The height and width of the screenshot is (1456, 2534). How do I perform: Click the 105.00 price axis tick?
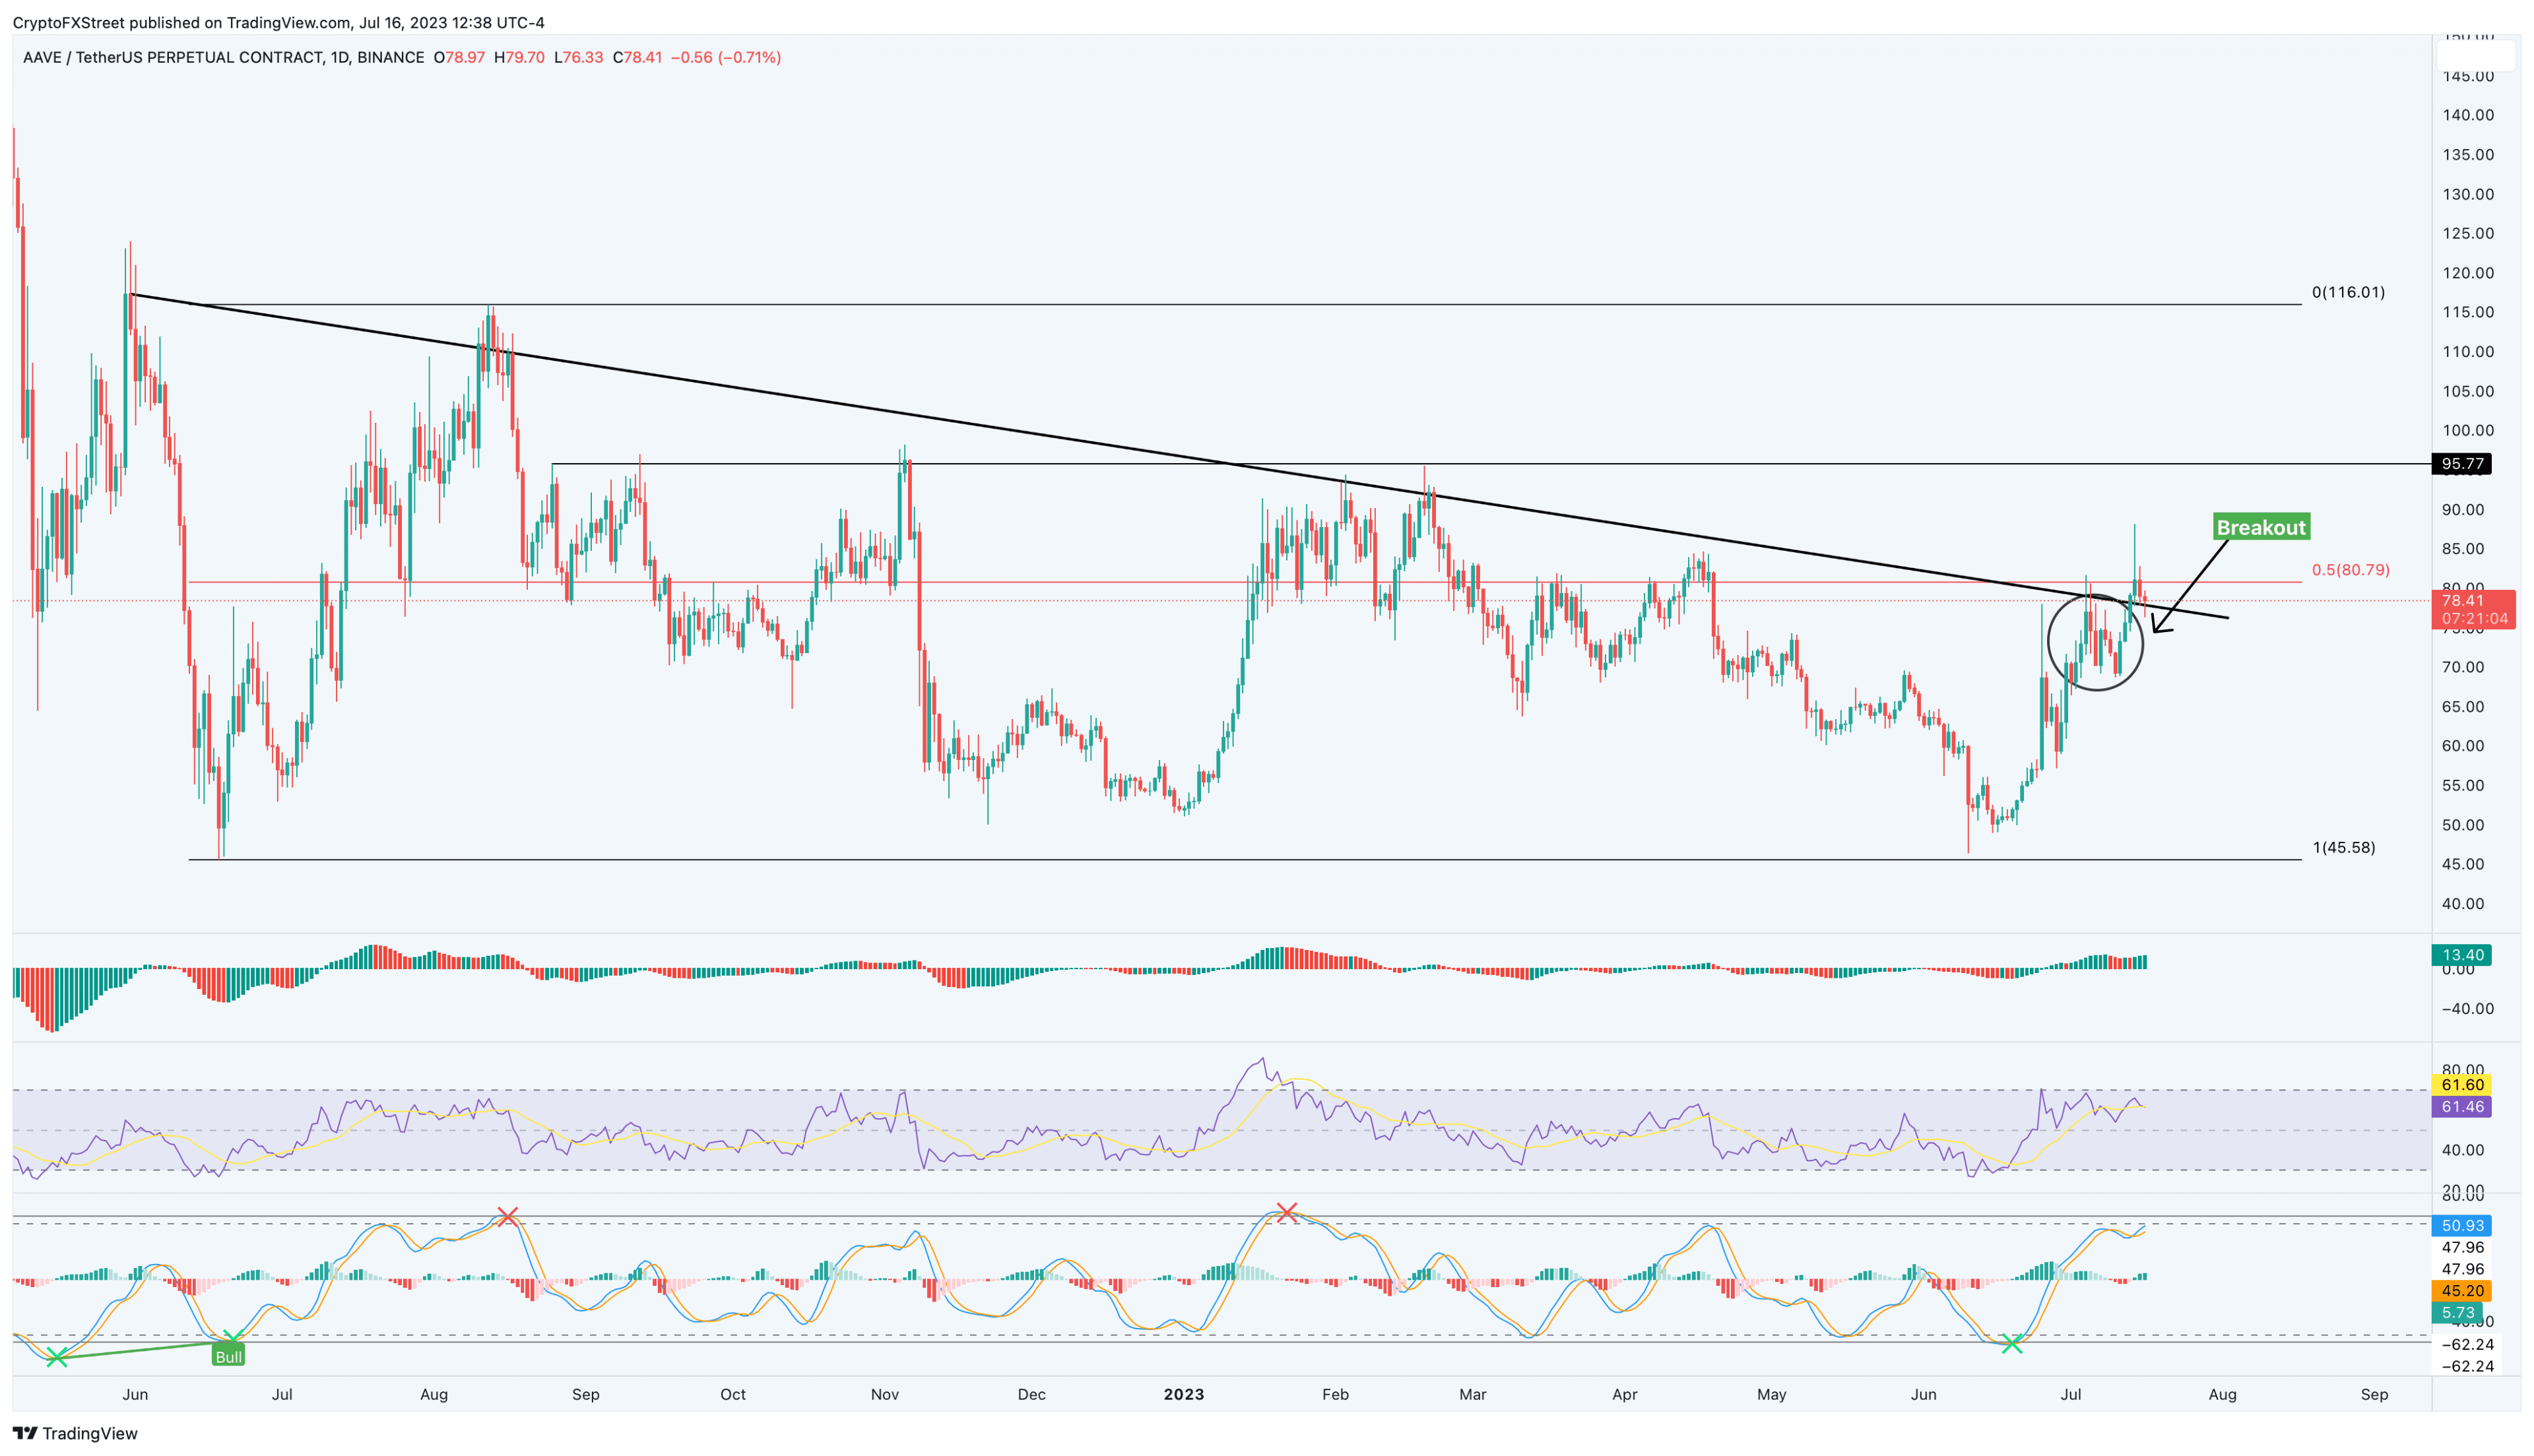pyautogui.click(x=2467, y=391)
